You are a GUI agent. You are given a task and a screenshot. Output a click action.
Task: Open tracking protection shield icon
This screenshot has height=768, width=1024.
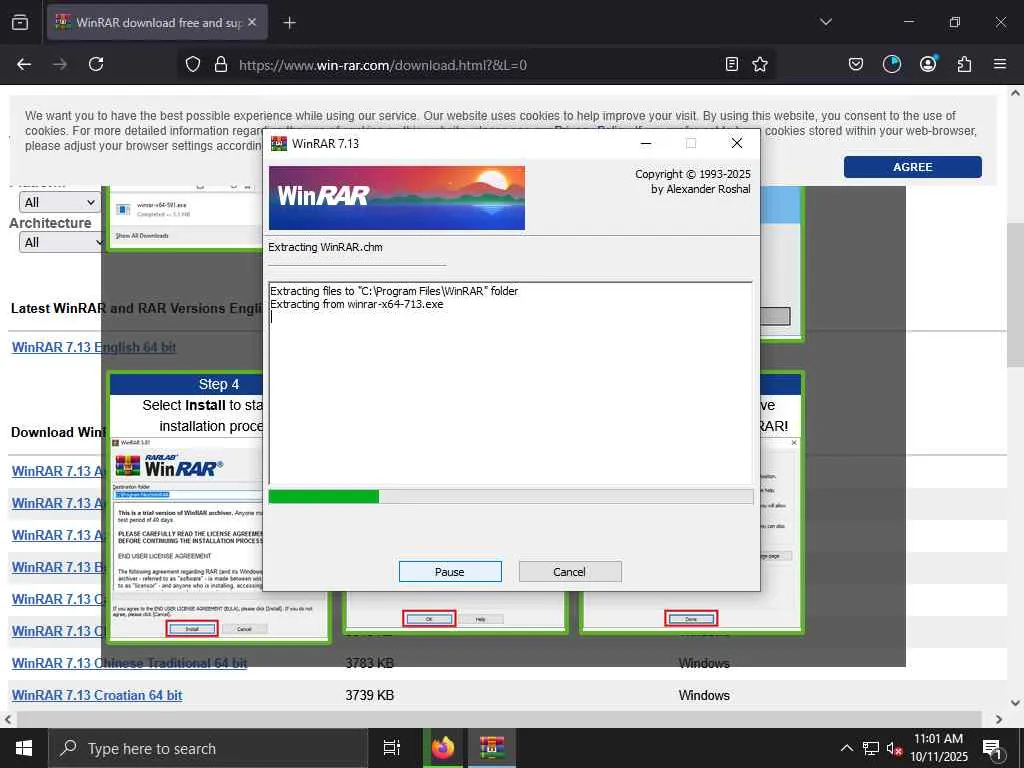click(x=193, y=65)
